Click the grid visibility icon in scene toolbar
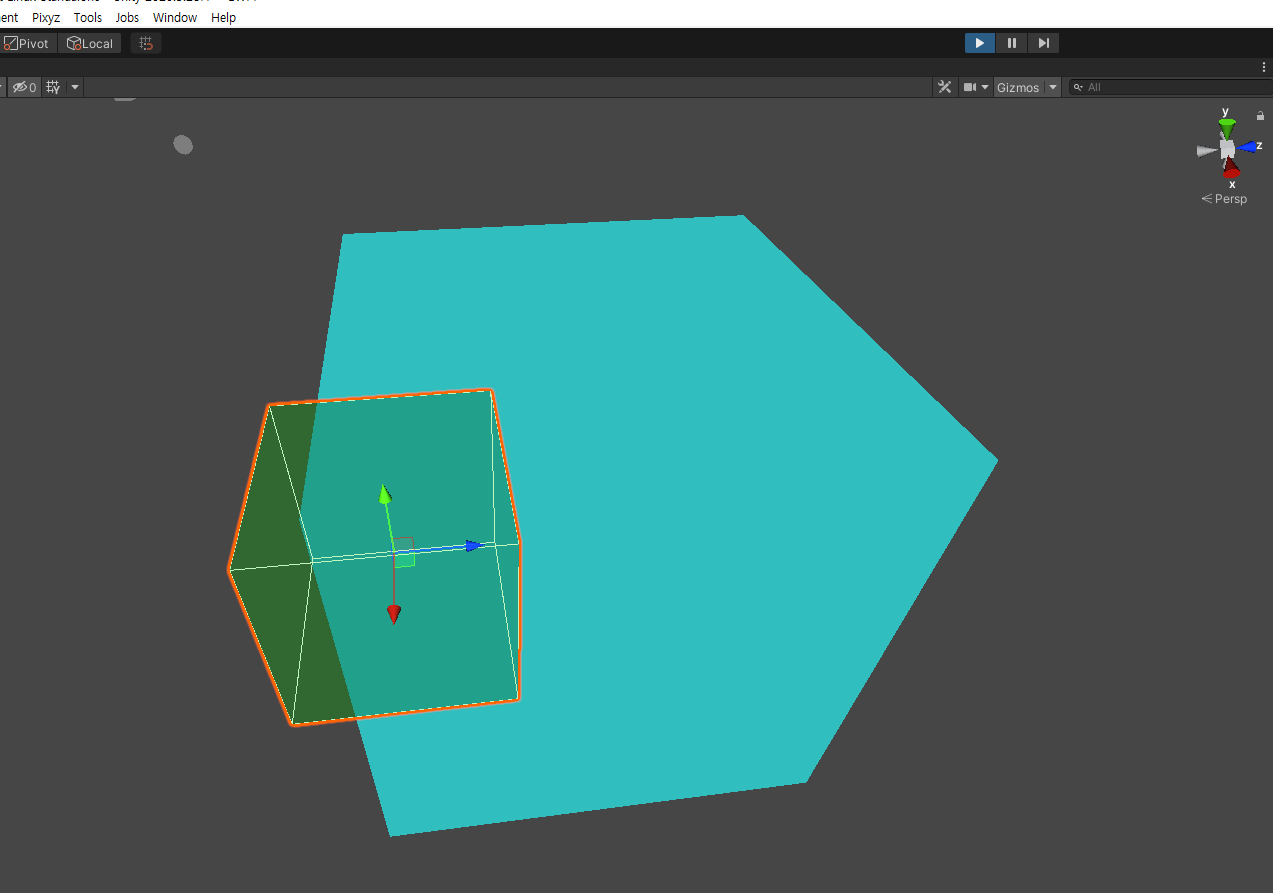This screenshot has width=1273, height=893. (x=52, y=86)
